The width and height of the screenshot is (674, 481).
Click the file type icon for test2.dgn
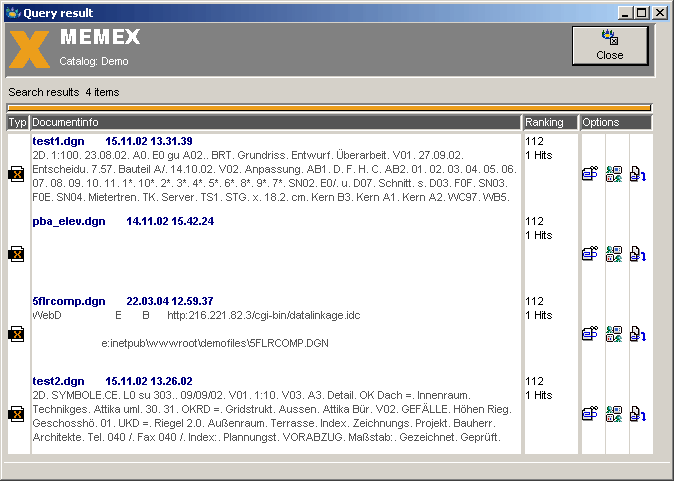pos(16,414)
